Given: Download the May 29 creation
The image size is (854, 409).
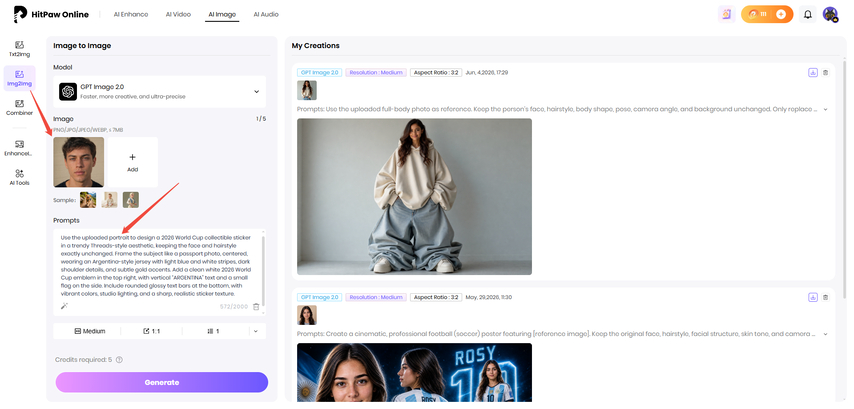Looking at the screenshot, I should [x=813, y=297].
